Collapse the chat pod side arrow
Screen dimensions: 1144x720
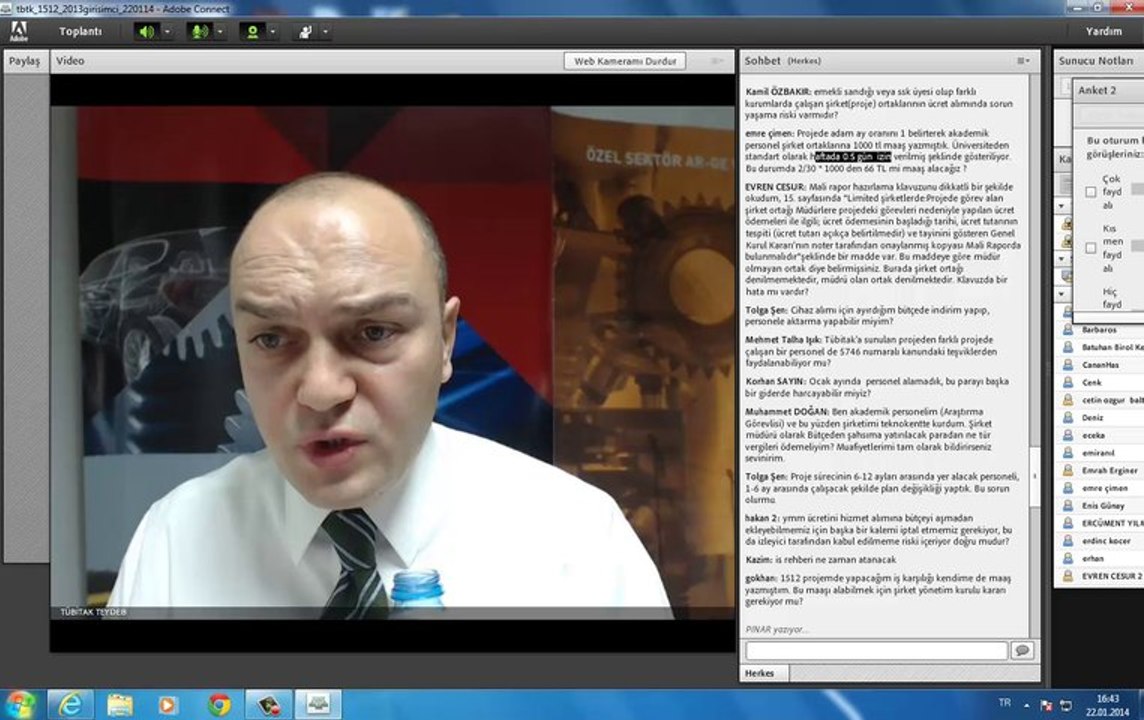click(1035, 476)
